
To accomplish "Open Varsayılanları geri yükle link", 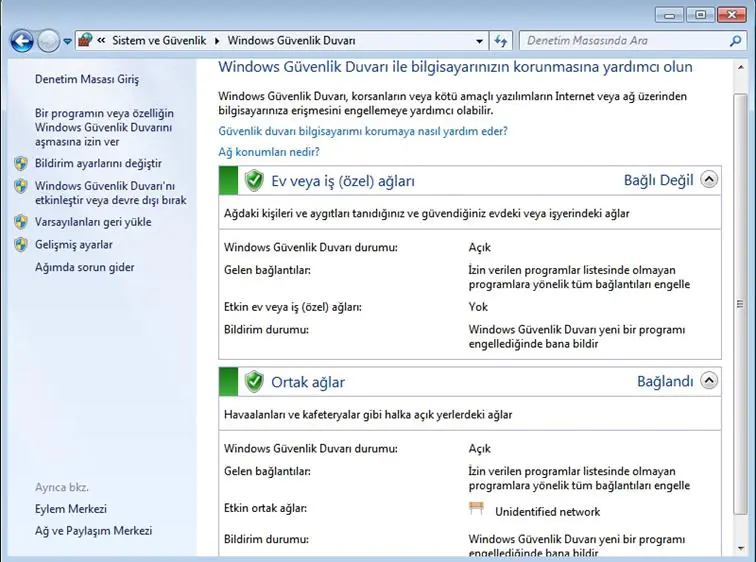I will [x=93, y=222].
